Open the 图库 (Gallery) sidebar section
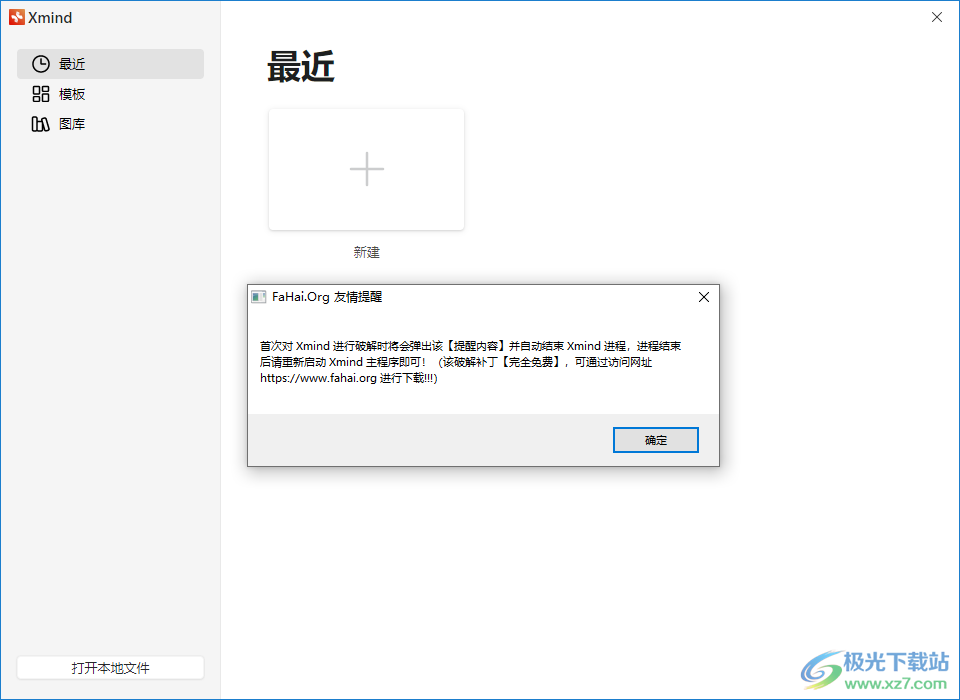960x700 pixels. tap(110, 124)
